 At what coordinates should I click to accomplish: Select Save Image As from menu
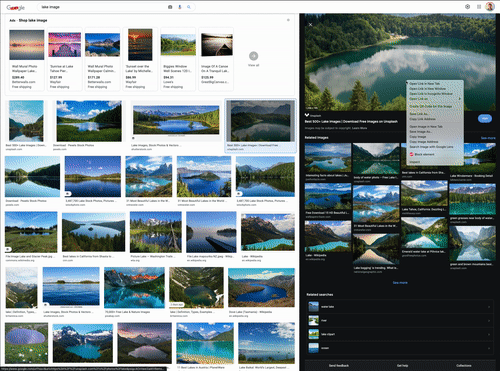click(x=420, y=132)
